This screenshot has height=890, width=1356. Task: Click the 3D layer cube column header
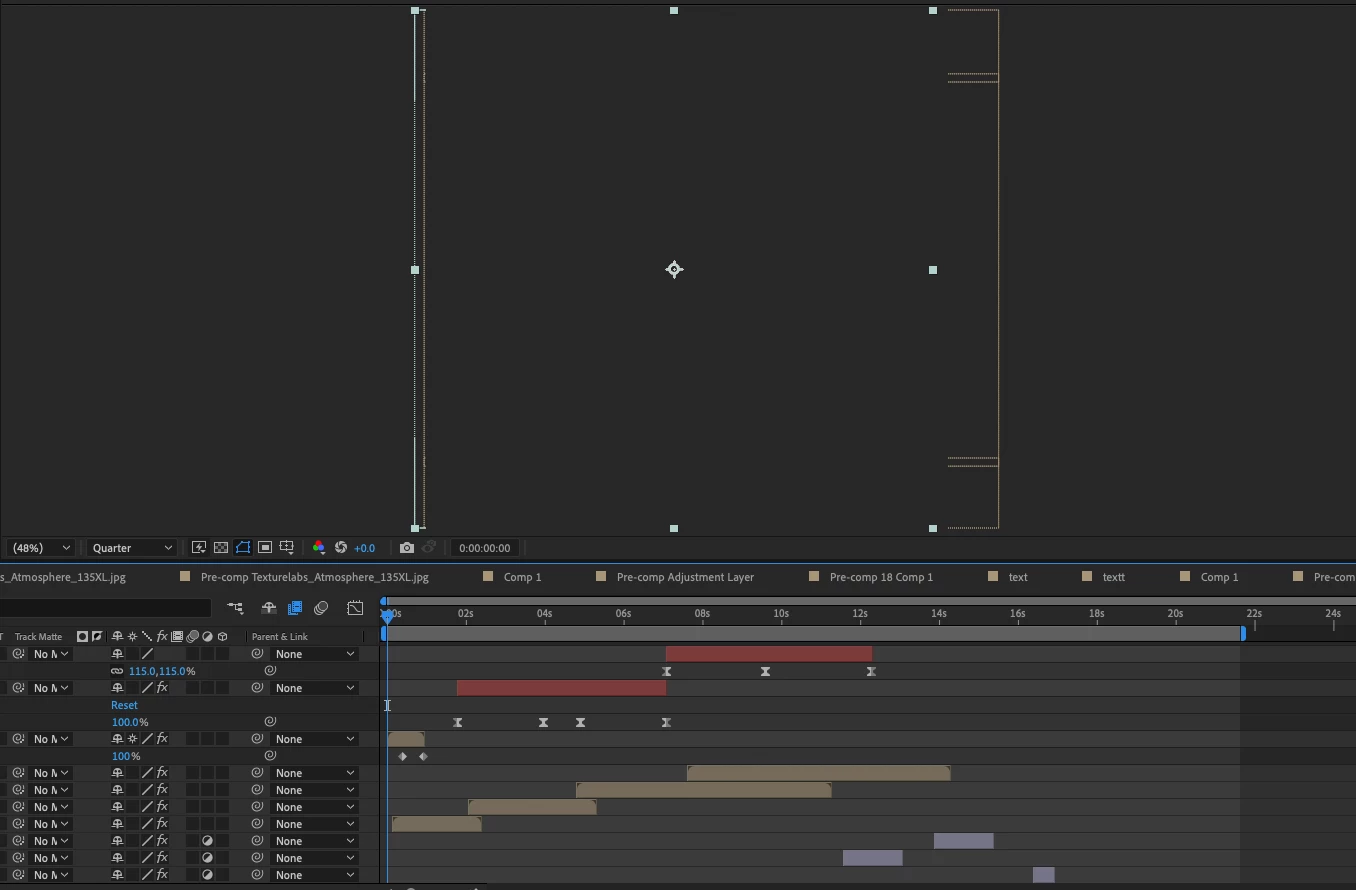[x=222, y=637]
